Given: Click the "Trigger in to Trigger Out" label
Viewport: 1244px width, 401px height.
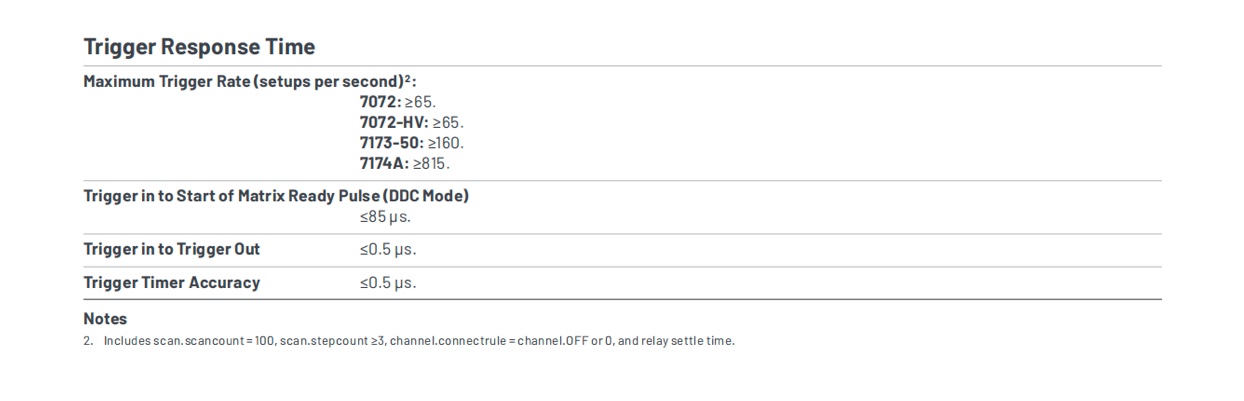Looking at the screenshot, I should 171,249.
